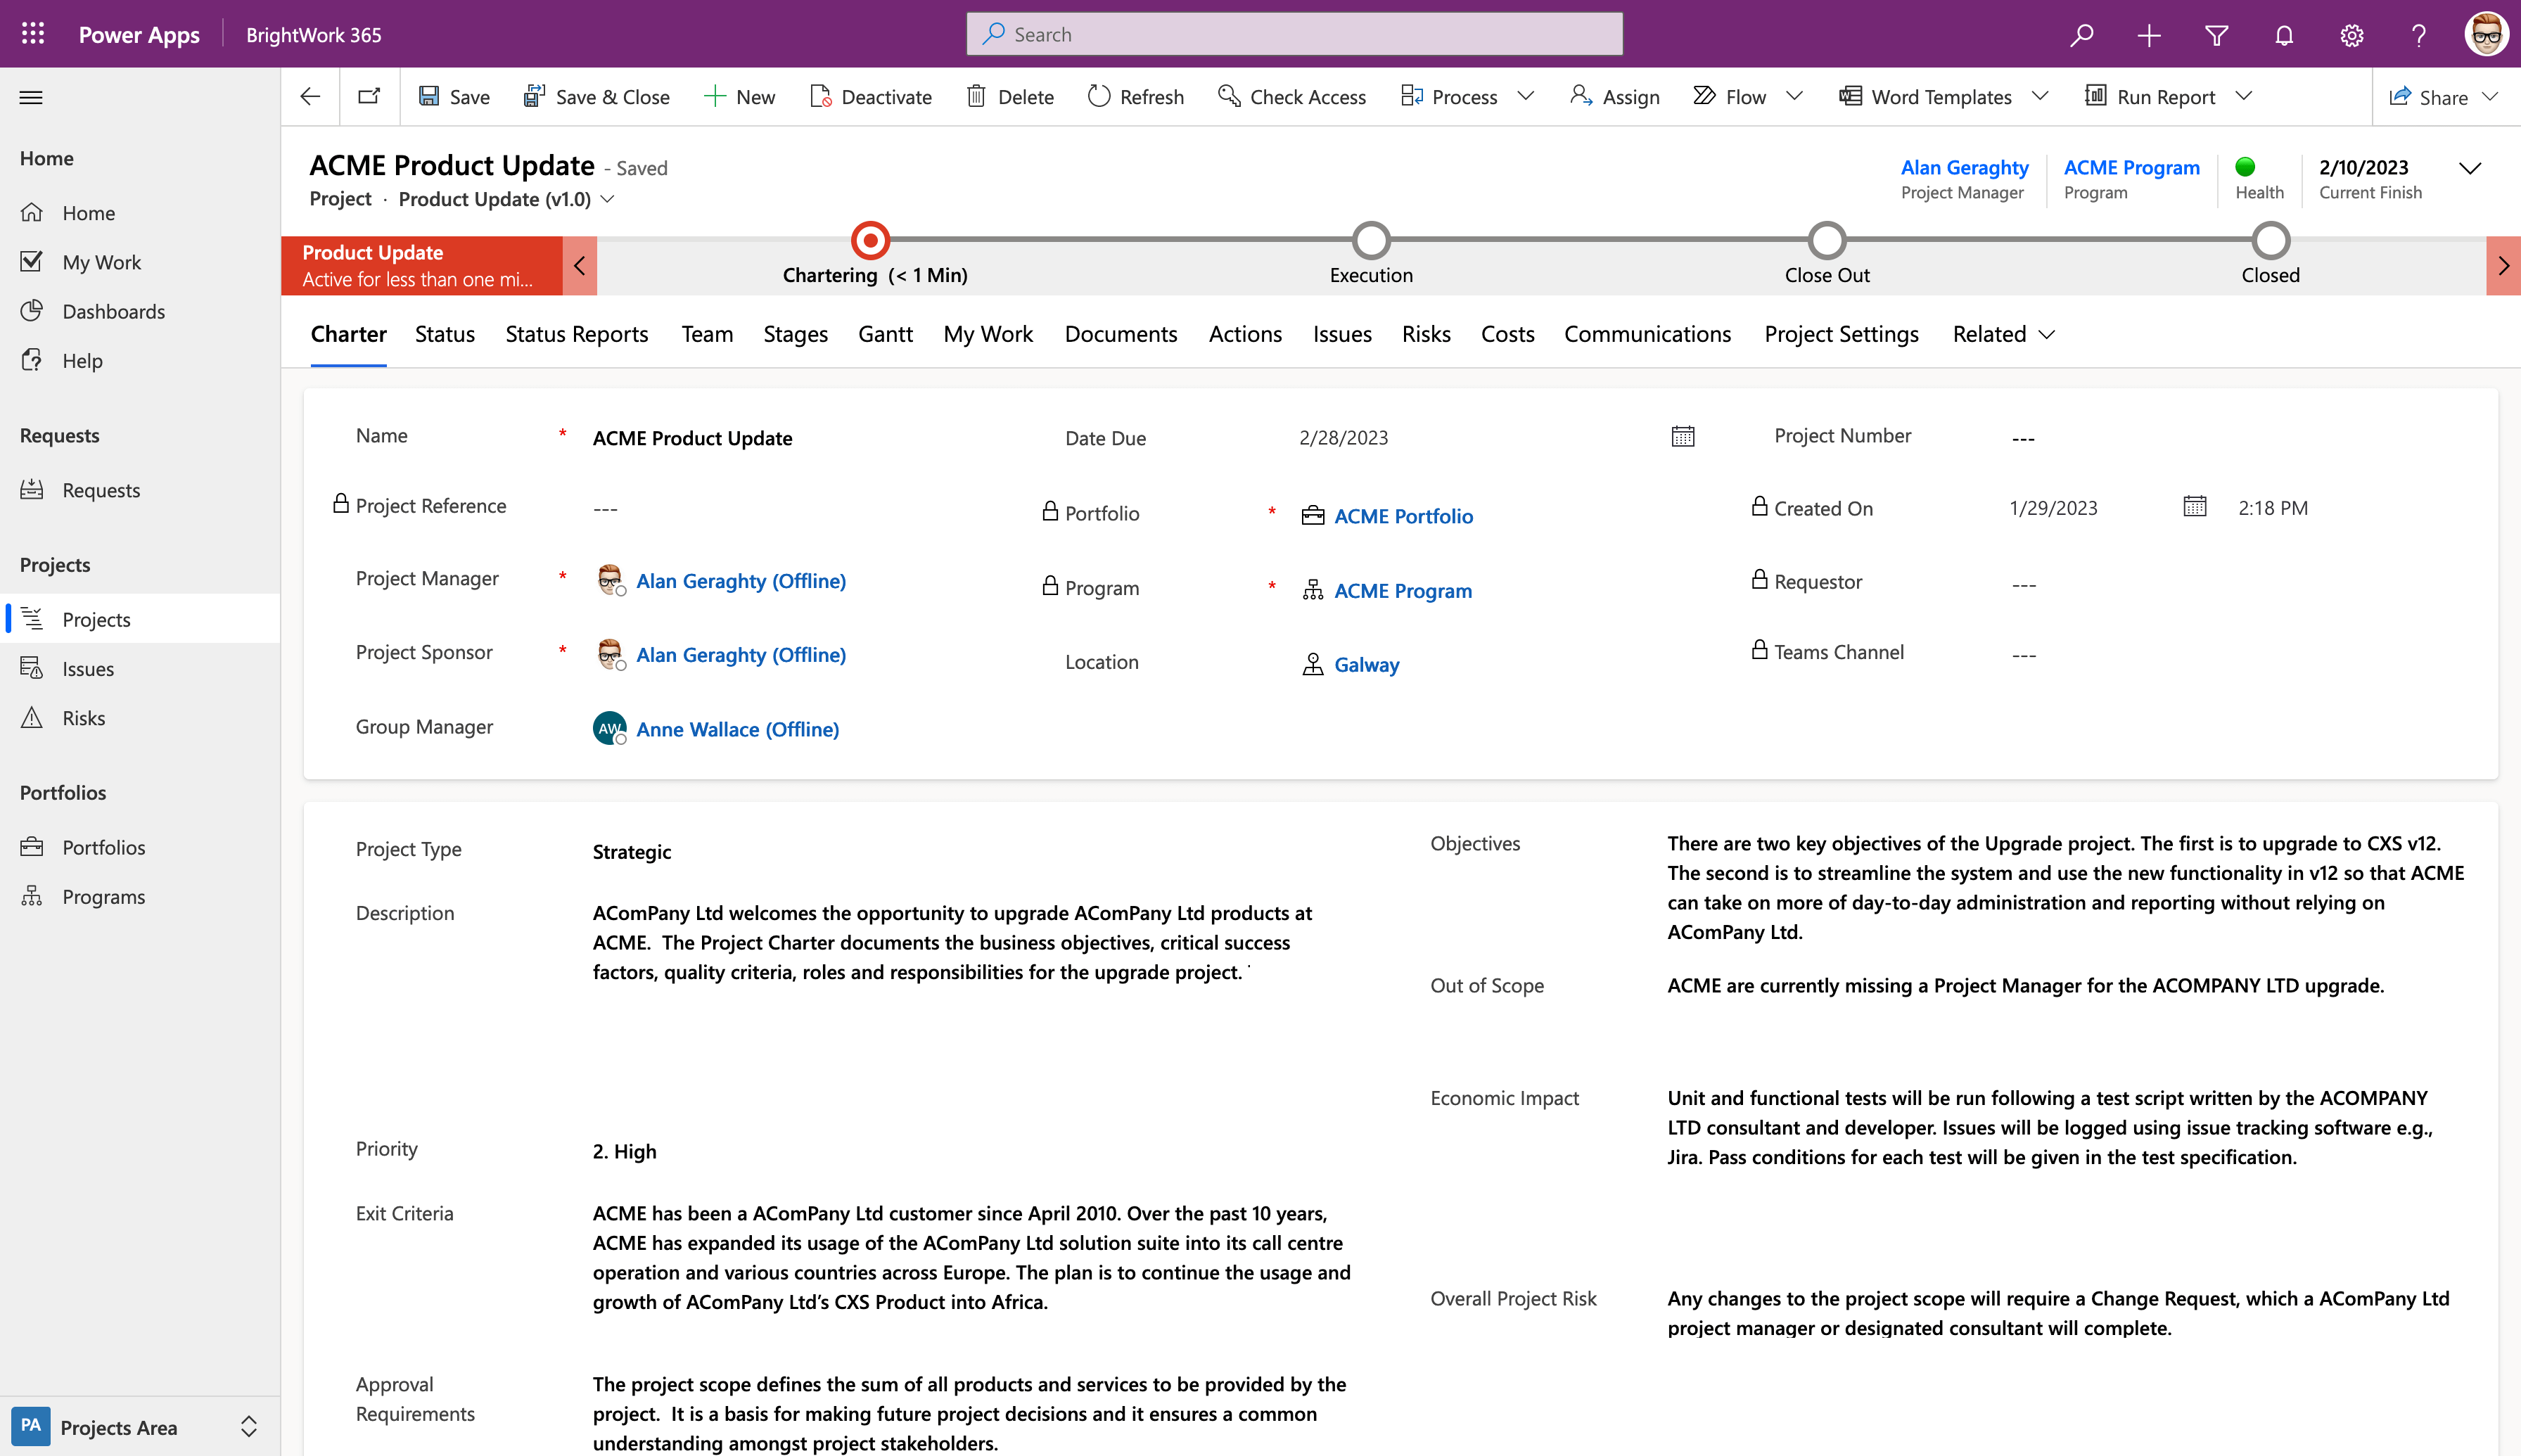Open Risks in the sidebar
The height and width of the screenshot is (1456, 2521).
click(x=83, y=718)
